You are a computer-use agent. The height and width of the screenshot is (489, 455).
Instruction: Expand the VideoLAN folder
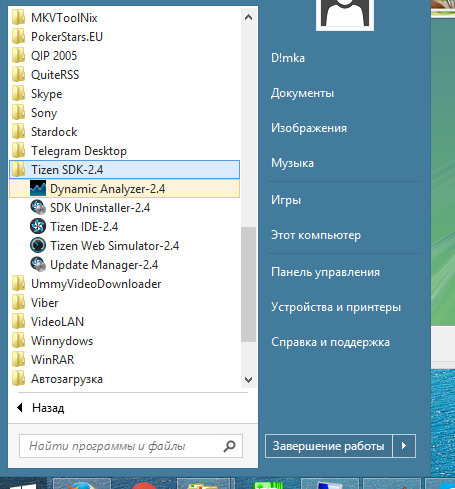coord(124,322)
